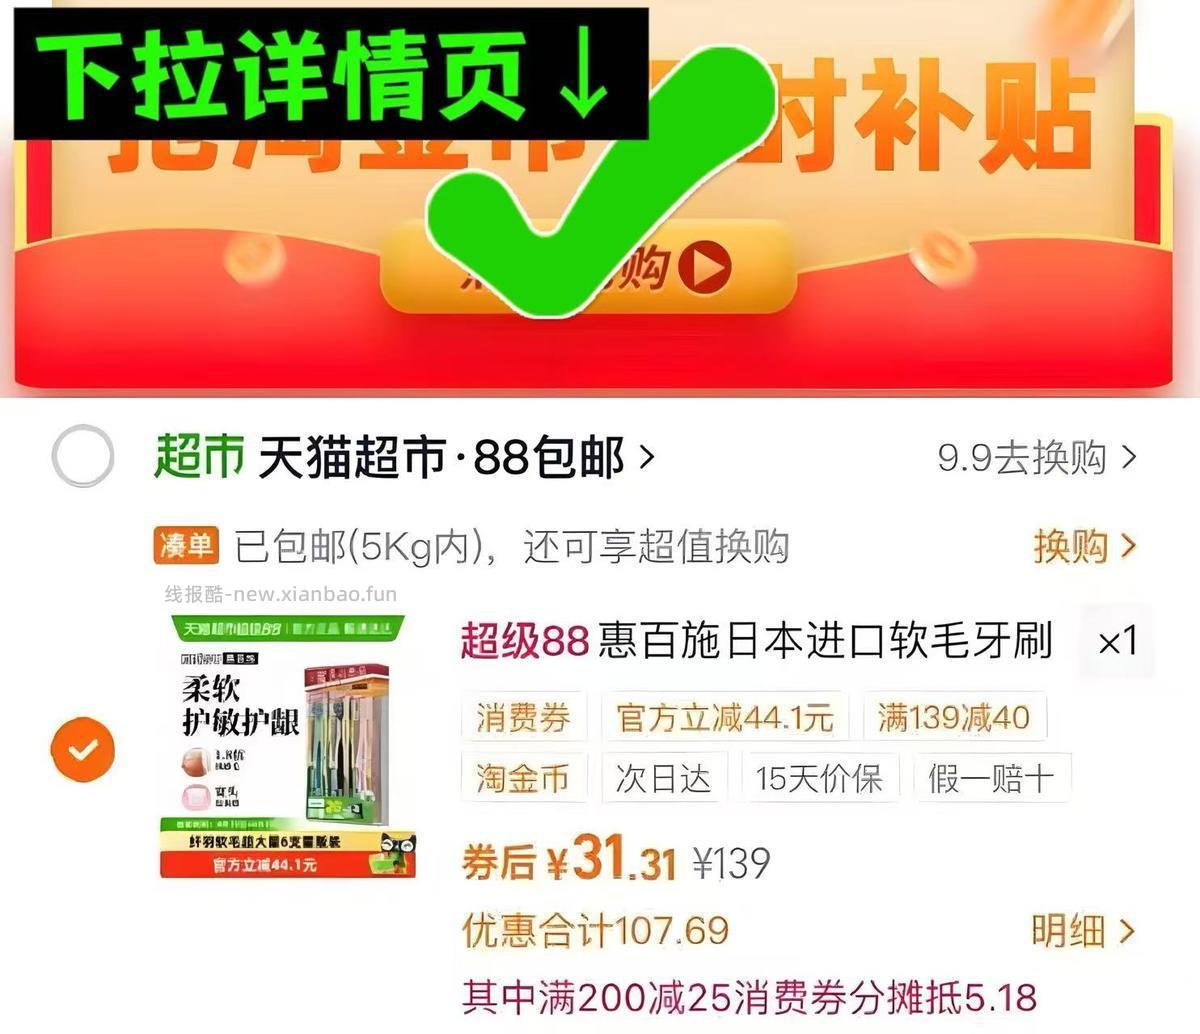Expand 明细 discount details
The image size is (1200, 1034).
[x=1083, y=931]
